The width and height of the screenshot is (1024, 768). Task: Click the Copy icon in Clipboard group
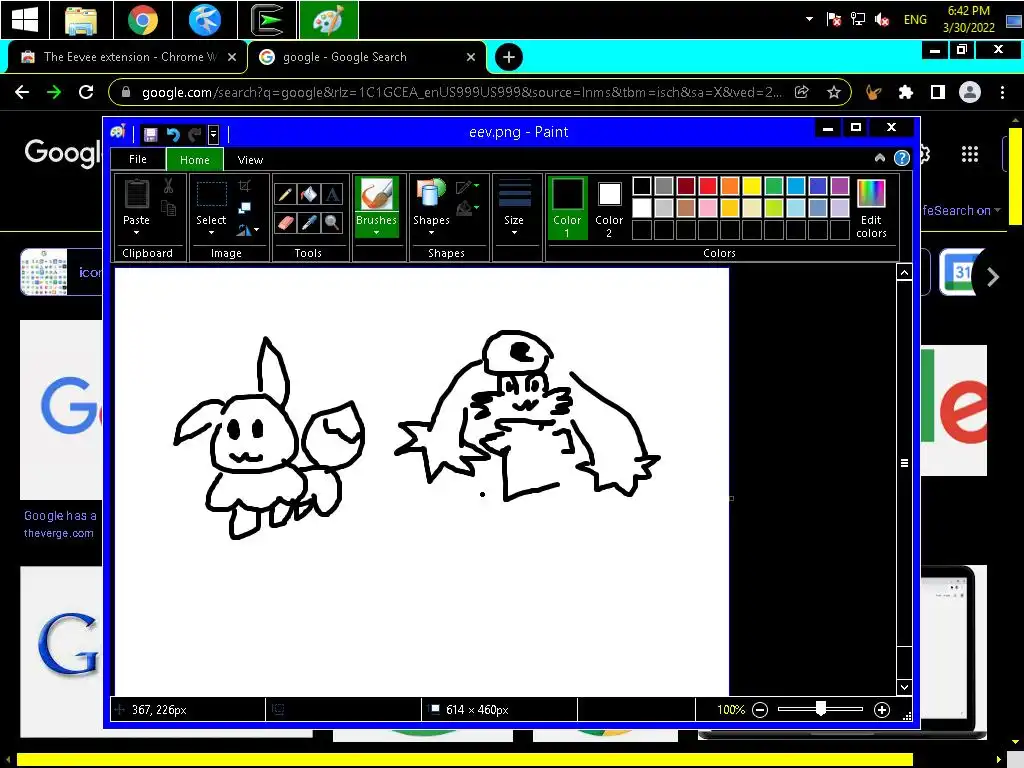pos(168,208)
